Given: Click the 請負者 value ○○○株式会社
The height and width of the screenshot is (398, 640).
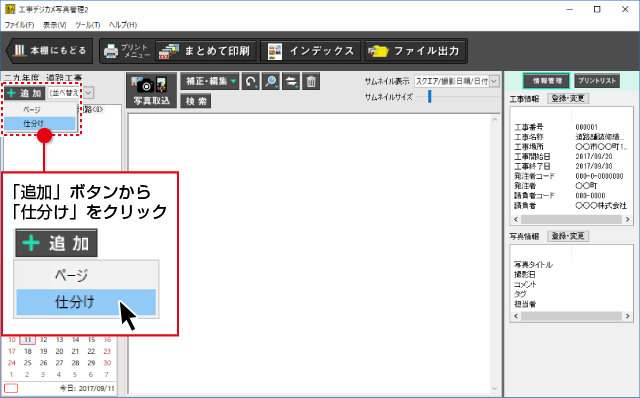Looking at the screenshot, I should 601,206.
